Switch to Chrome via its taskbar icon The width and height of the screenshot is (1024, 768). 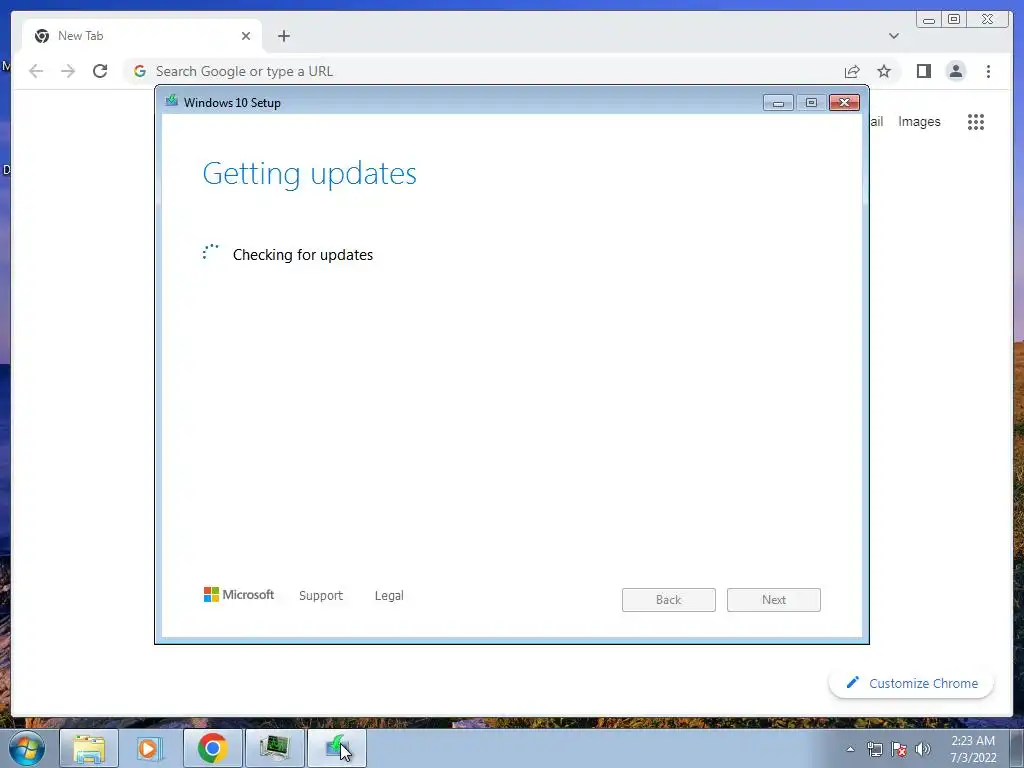pos(212,748)
